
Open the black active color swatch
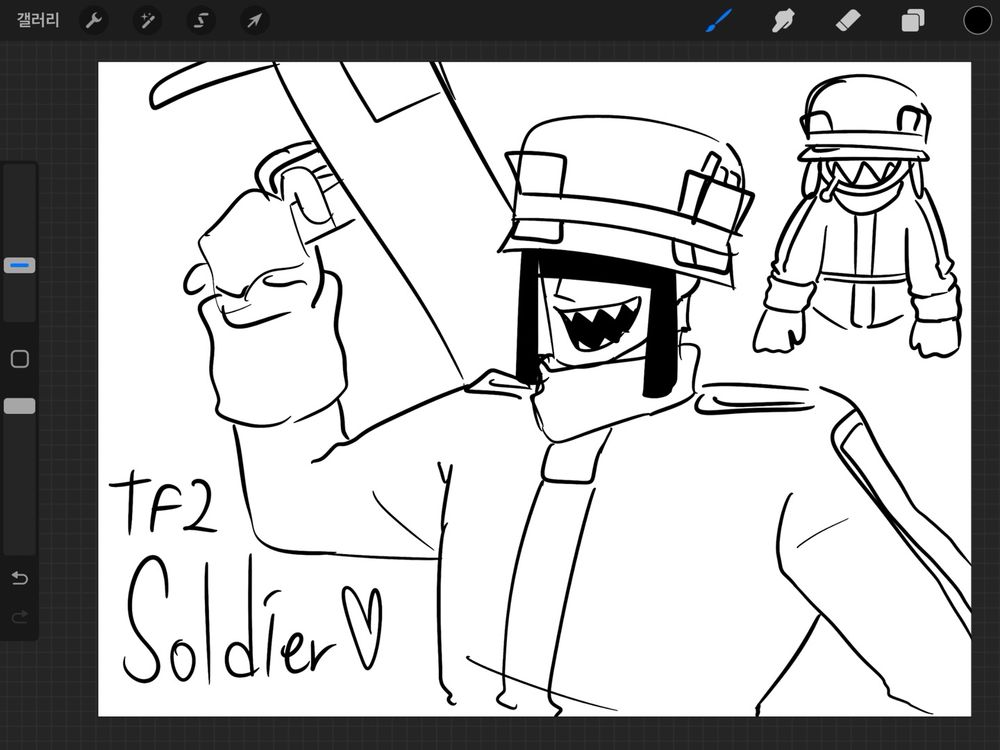pyautogui.click(x=977, y=20)
